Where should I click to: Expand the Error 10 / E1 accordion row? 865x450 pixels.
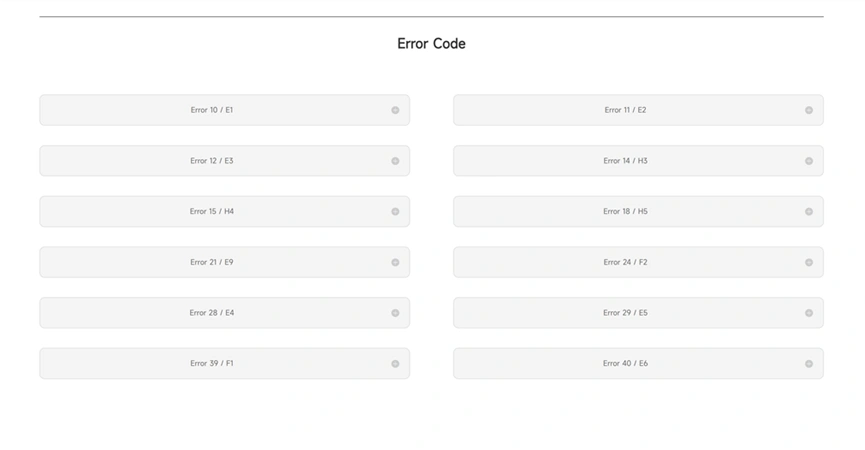tap(225, 110)
